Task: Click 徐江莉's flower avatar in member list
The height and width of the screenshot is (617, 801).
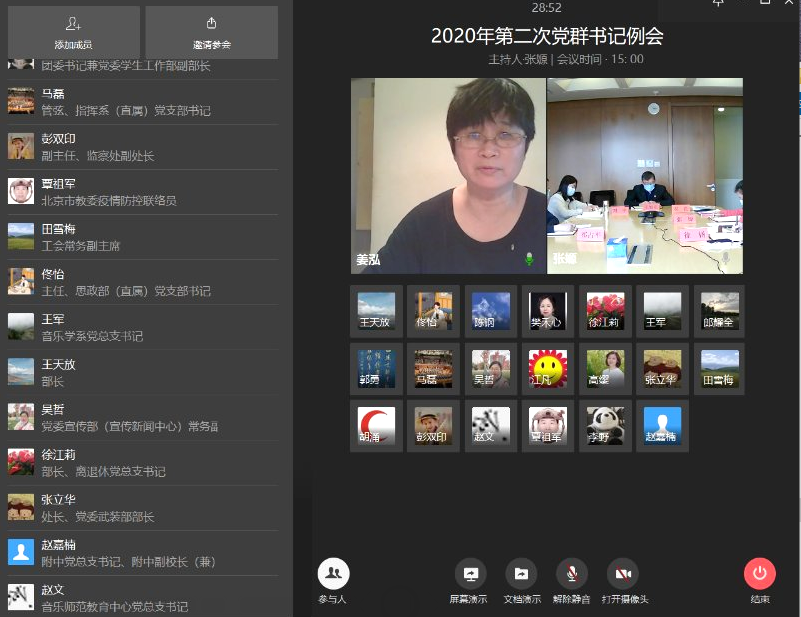Action: (21, 462)
